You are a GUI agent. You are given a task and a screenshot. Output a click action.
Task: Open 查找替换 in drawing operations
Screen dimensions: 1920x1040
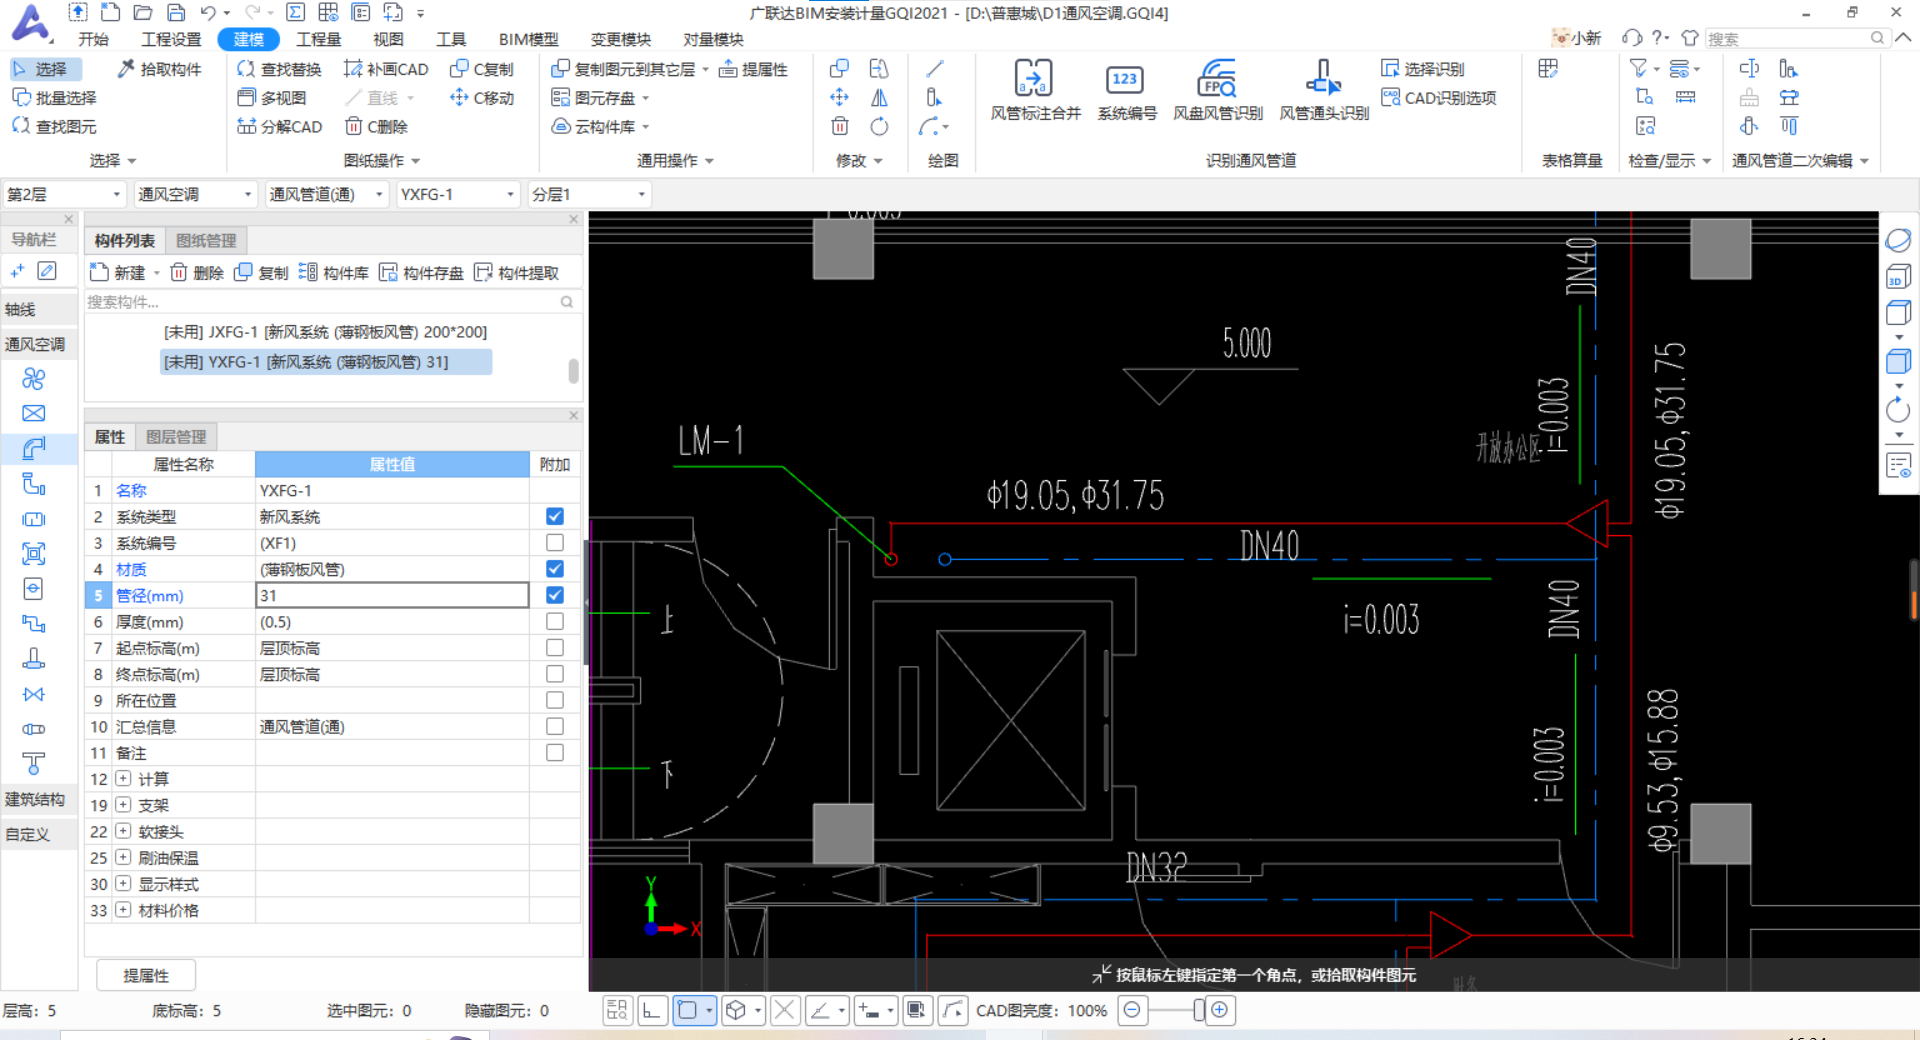point(280,69)
